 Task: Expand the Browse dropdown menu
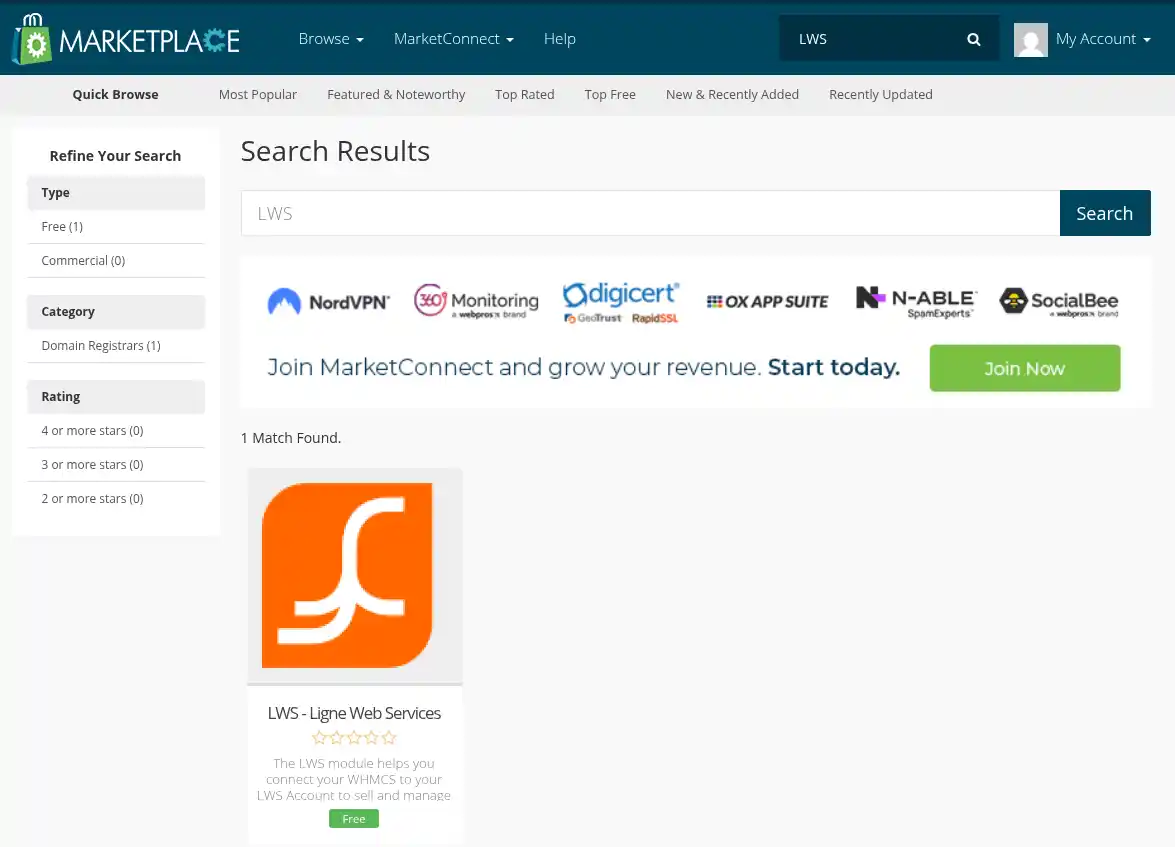point(330,39)
